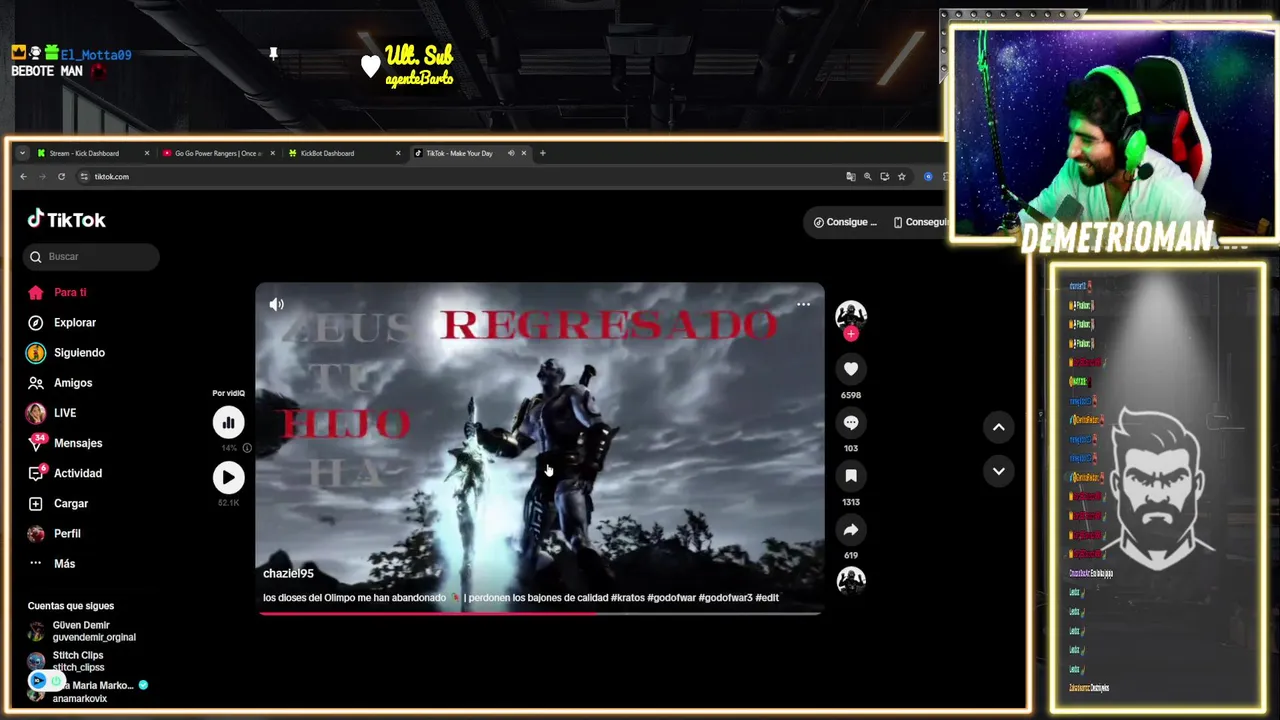Pause the God of War video

coord(540,448)
